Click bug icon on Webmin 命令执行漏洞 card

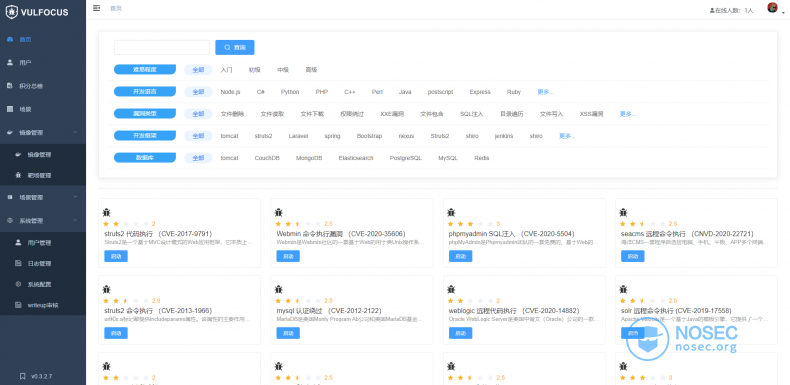point(279,213)
